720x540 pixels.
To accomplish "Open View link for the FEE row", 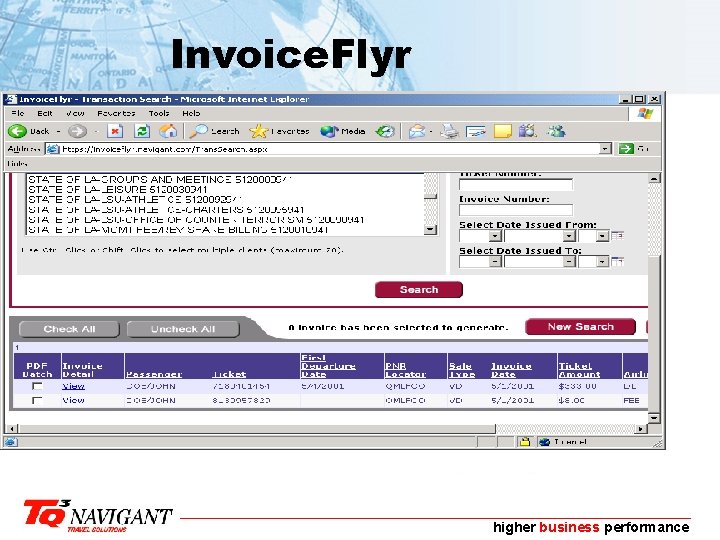I will tap(73, 400).
